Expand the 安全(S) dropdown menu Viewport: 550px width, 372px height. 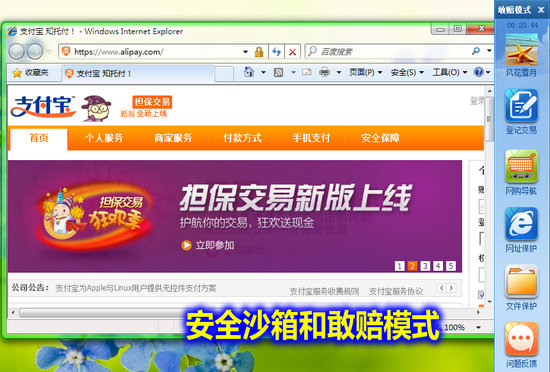click(407, 72)
